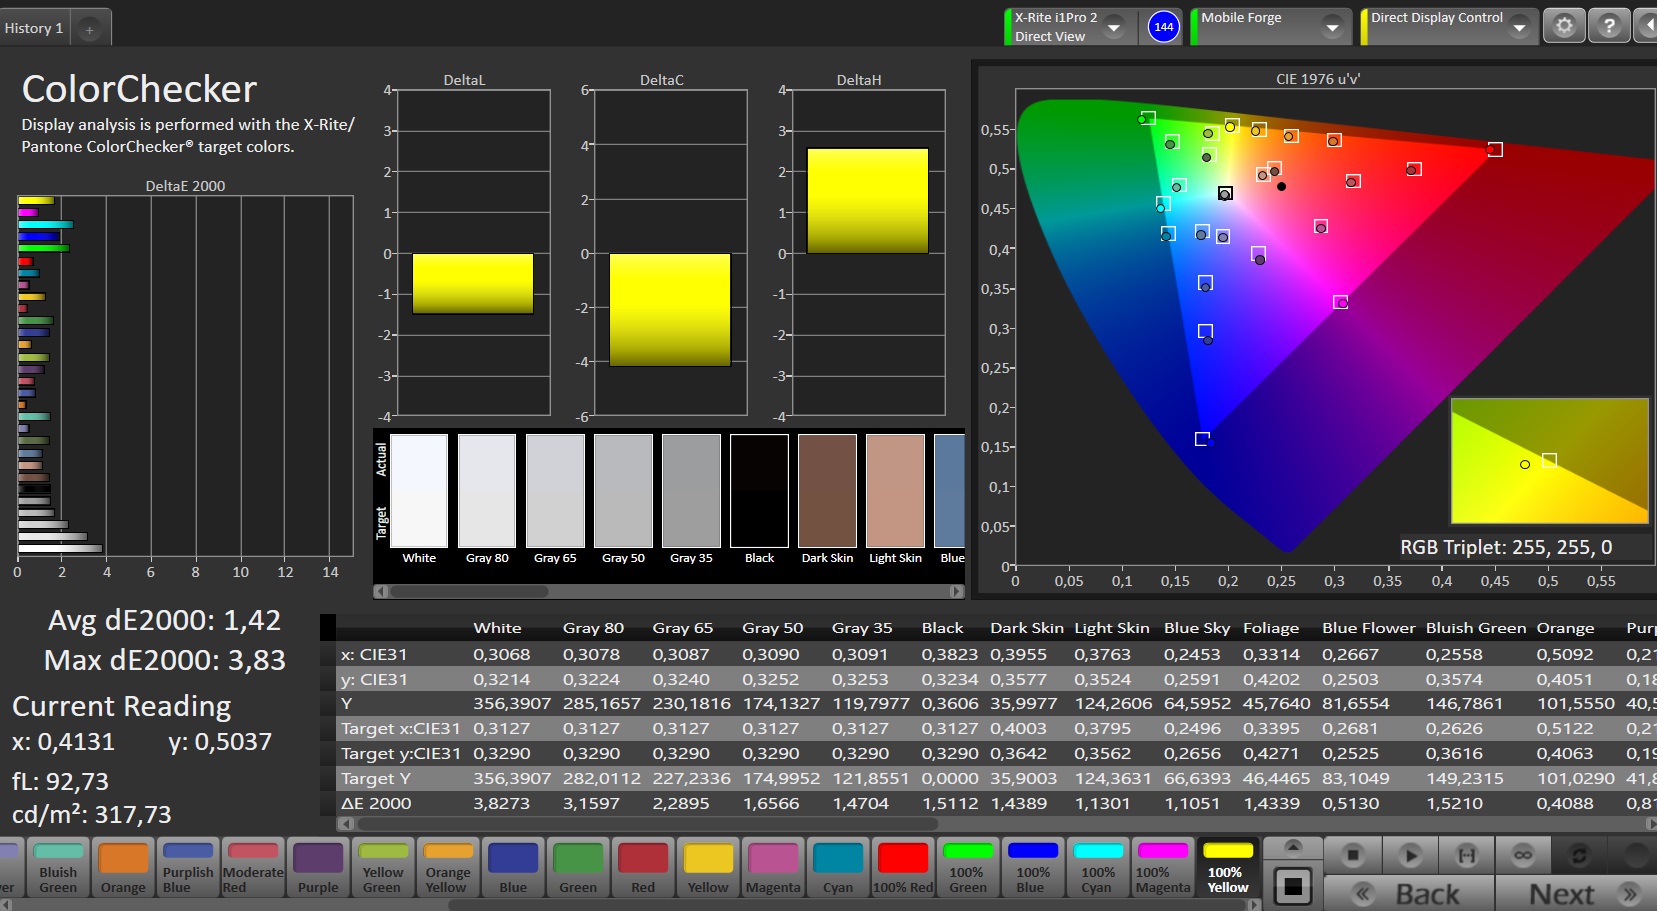Click the Gray 50 actual/target swatch
1657x911 pixels.
click(x=623, y=491)
